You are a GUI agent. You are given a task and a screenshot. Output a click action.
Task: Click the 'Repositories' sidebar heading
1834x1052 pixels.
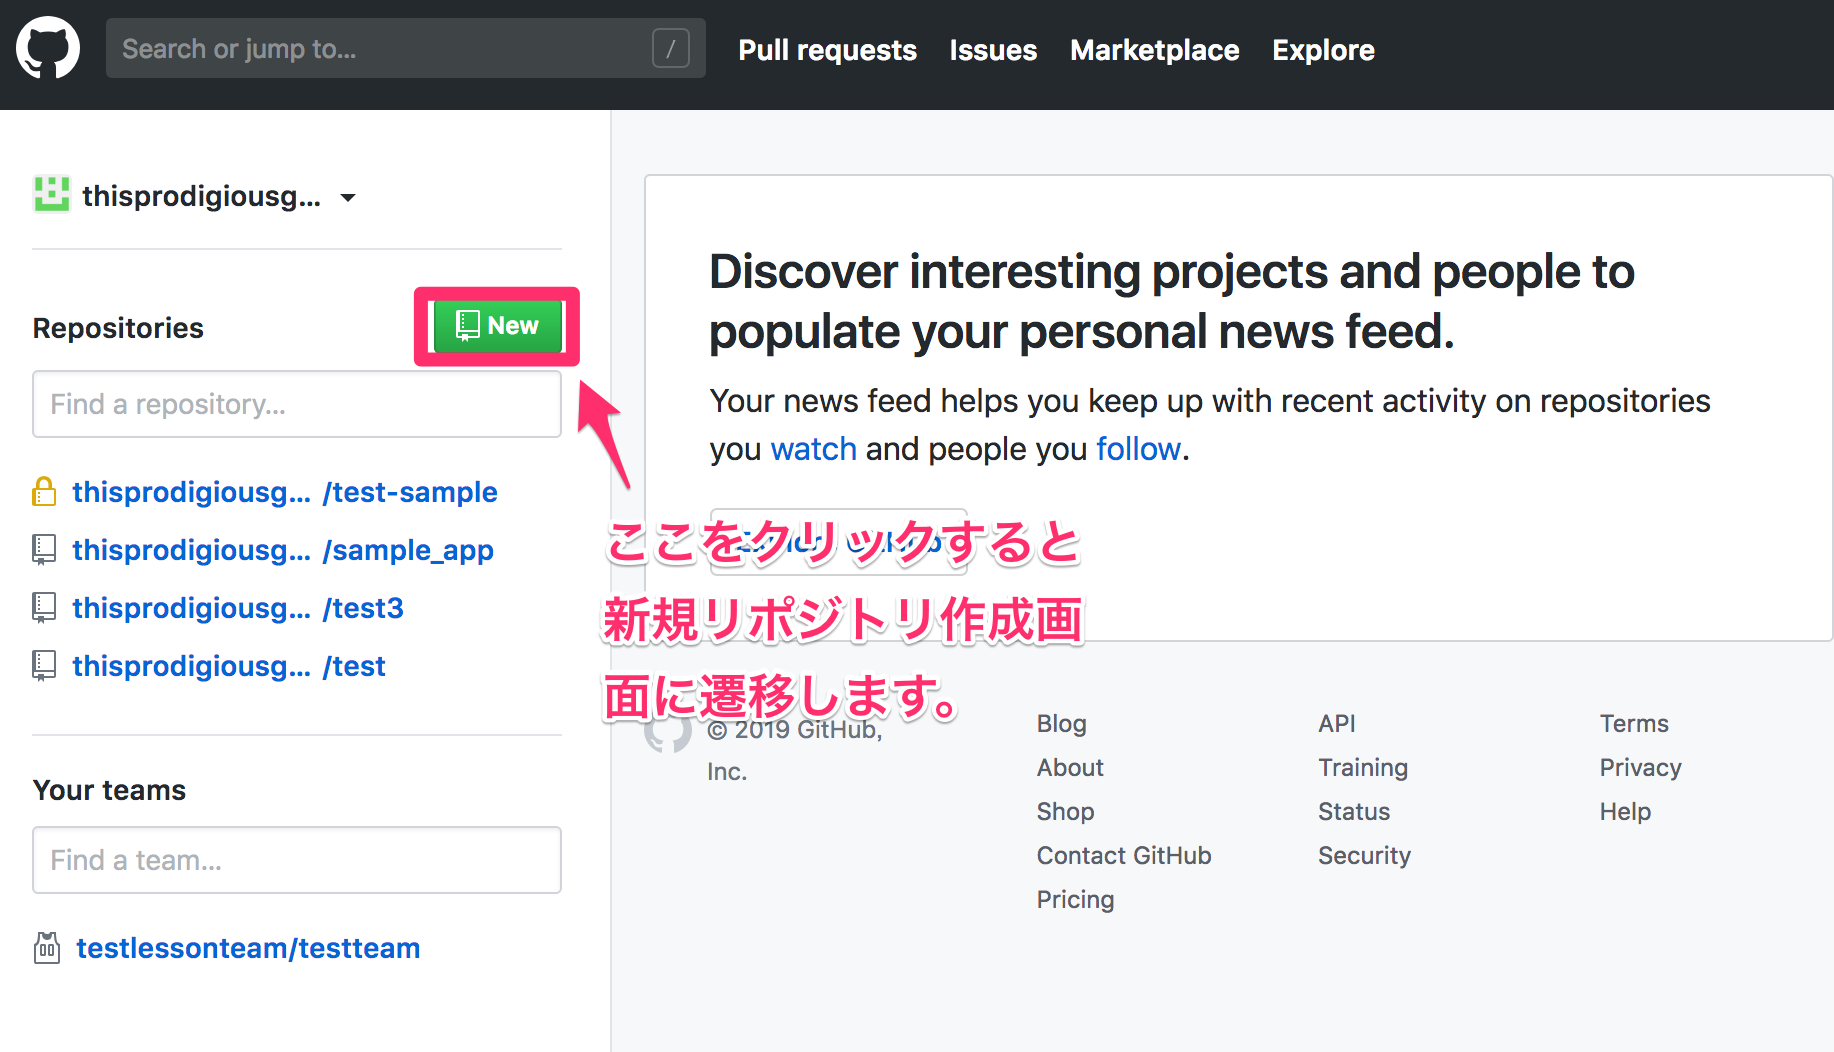point(118,328)
